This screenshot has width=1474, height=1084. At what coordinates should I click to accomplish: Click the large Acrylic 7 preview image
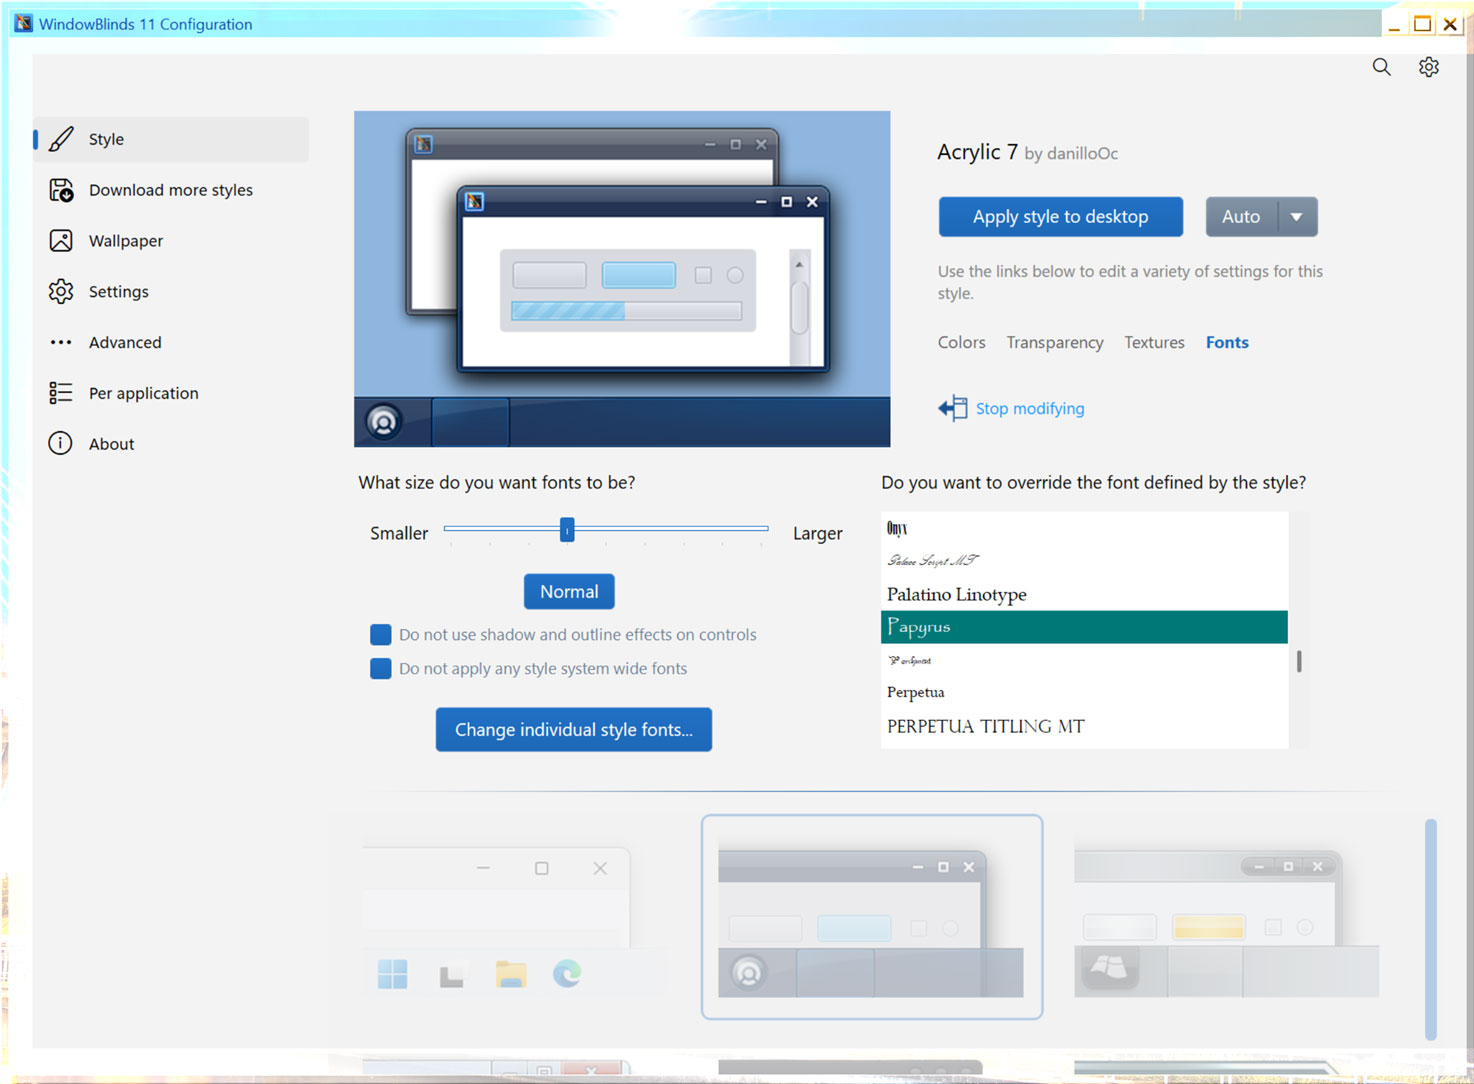(622, 279)
